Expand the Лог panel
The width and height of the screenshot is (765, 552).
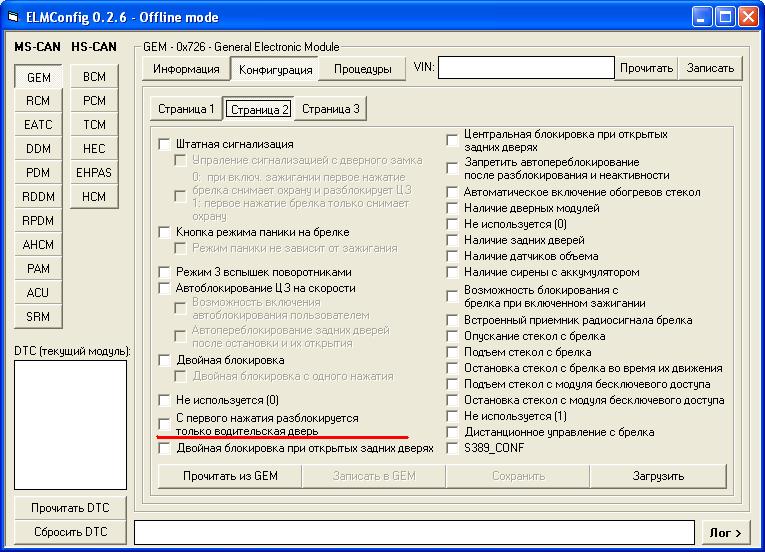(x=725, y=532)
